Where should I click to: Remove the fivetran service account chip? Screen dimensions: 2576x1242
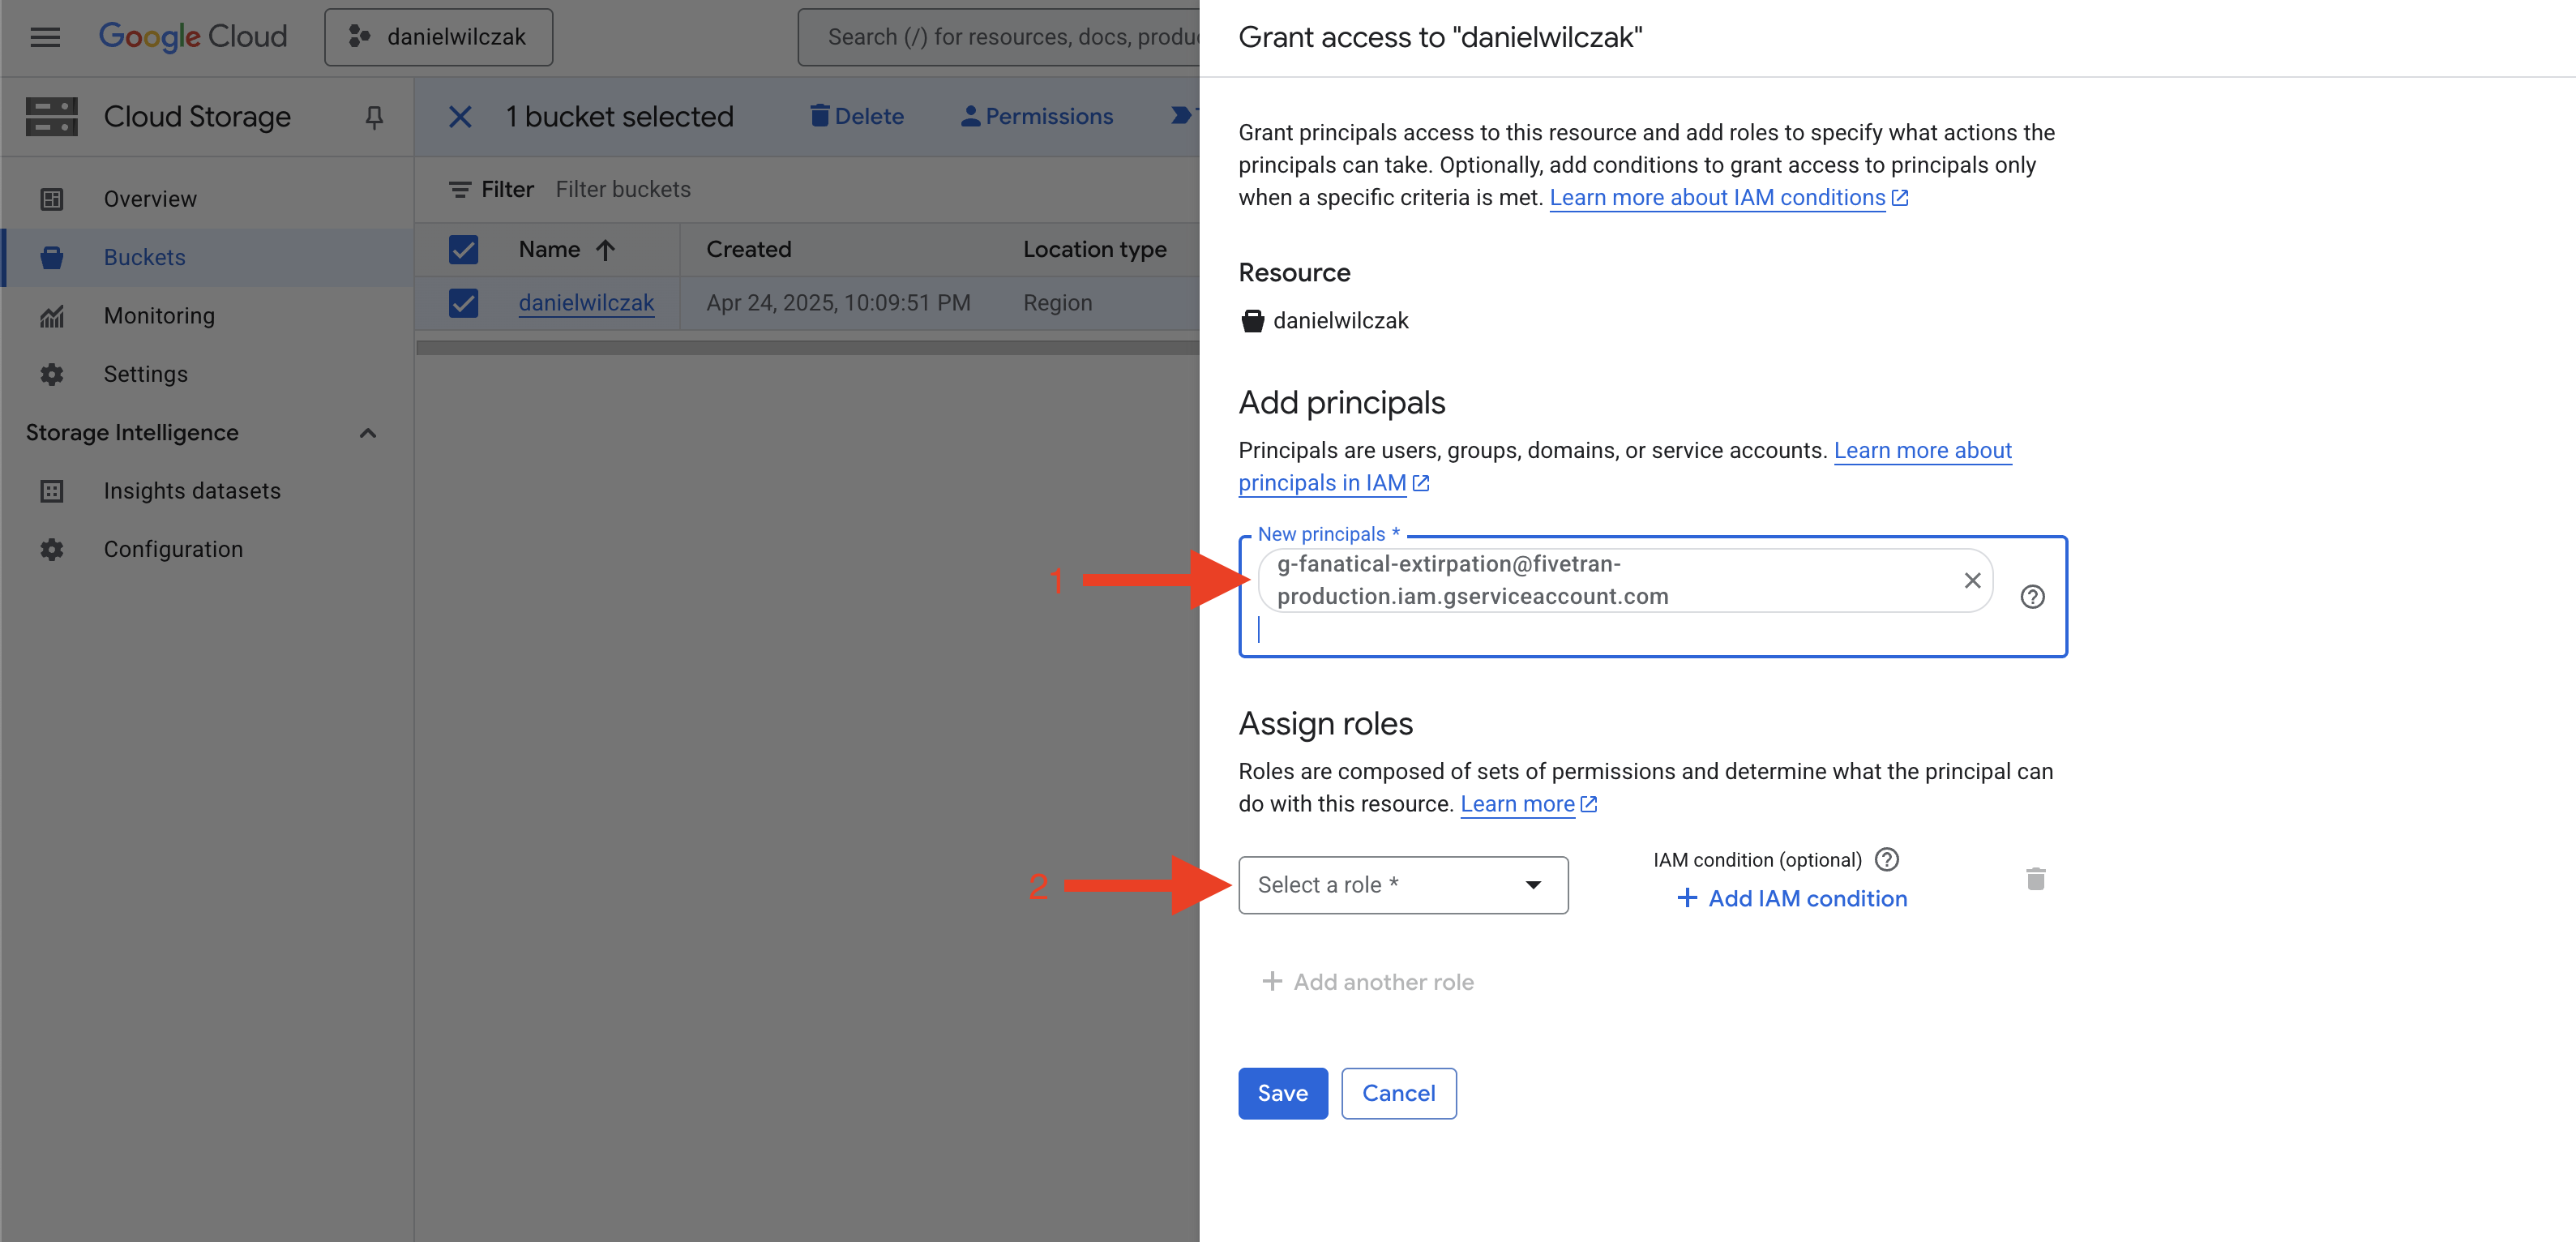tap(1972, 580)
